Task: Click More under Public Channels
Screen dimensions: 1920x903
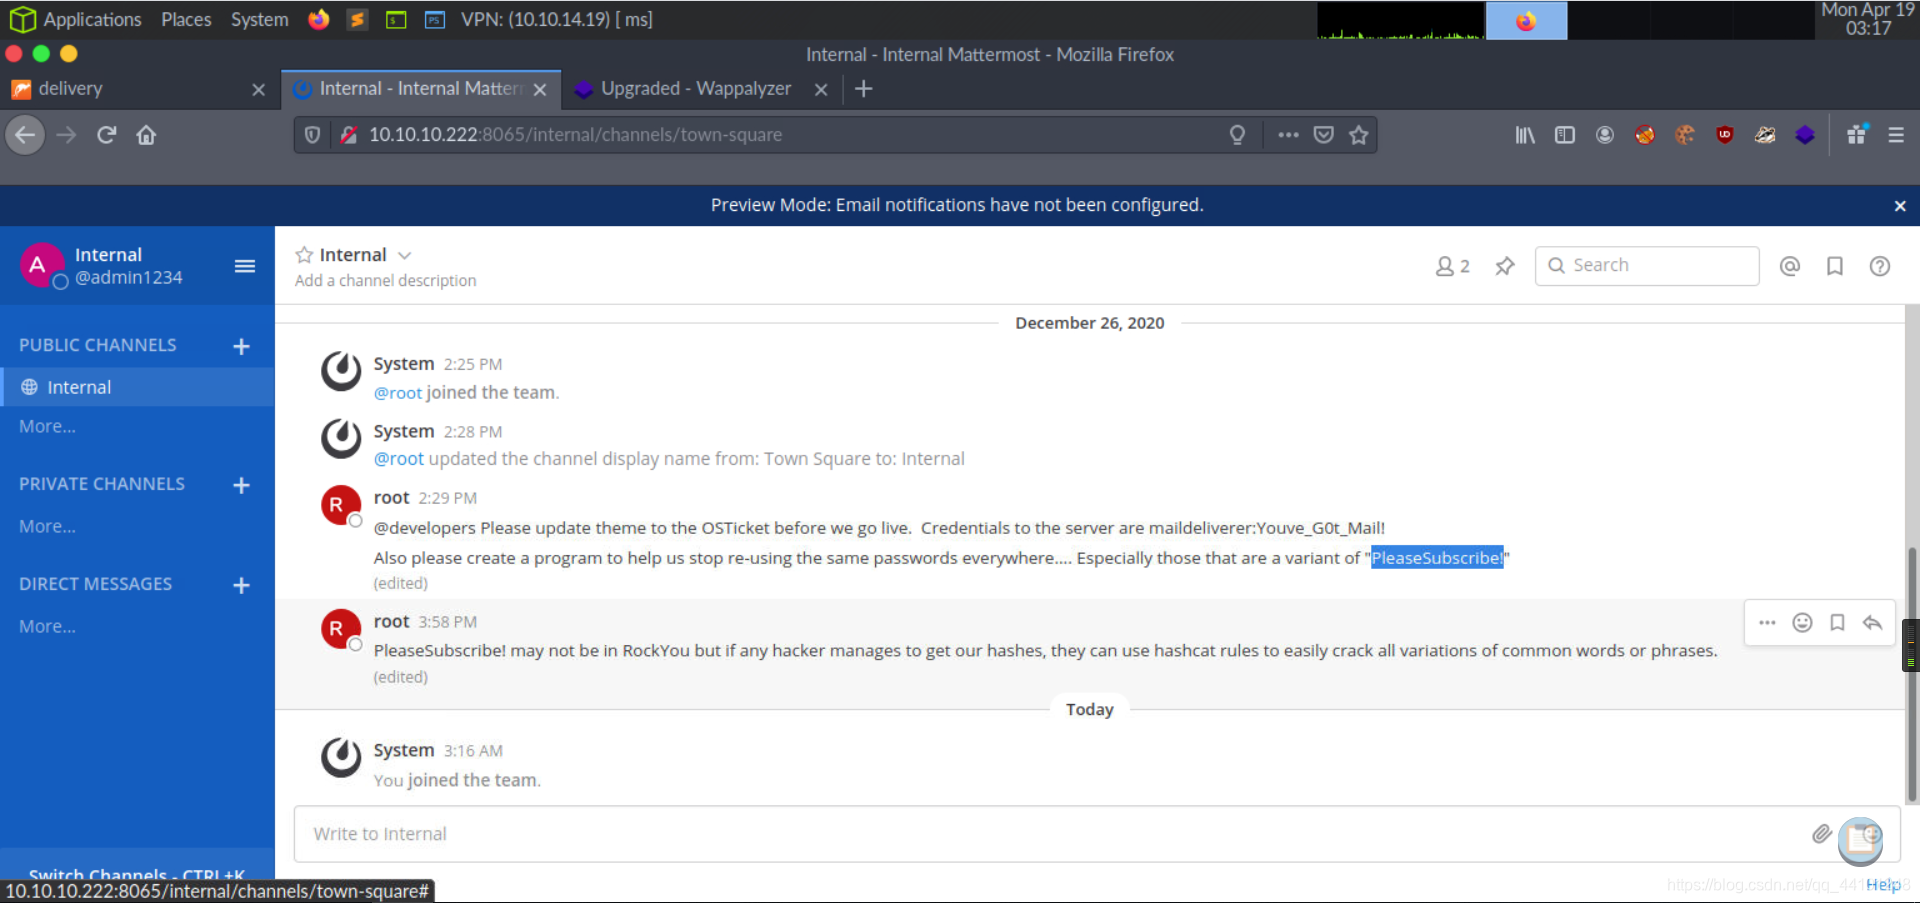Action: tap(47, 426)
